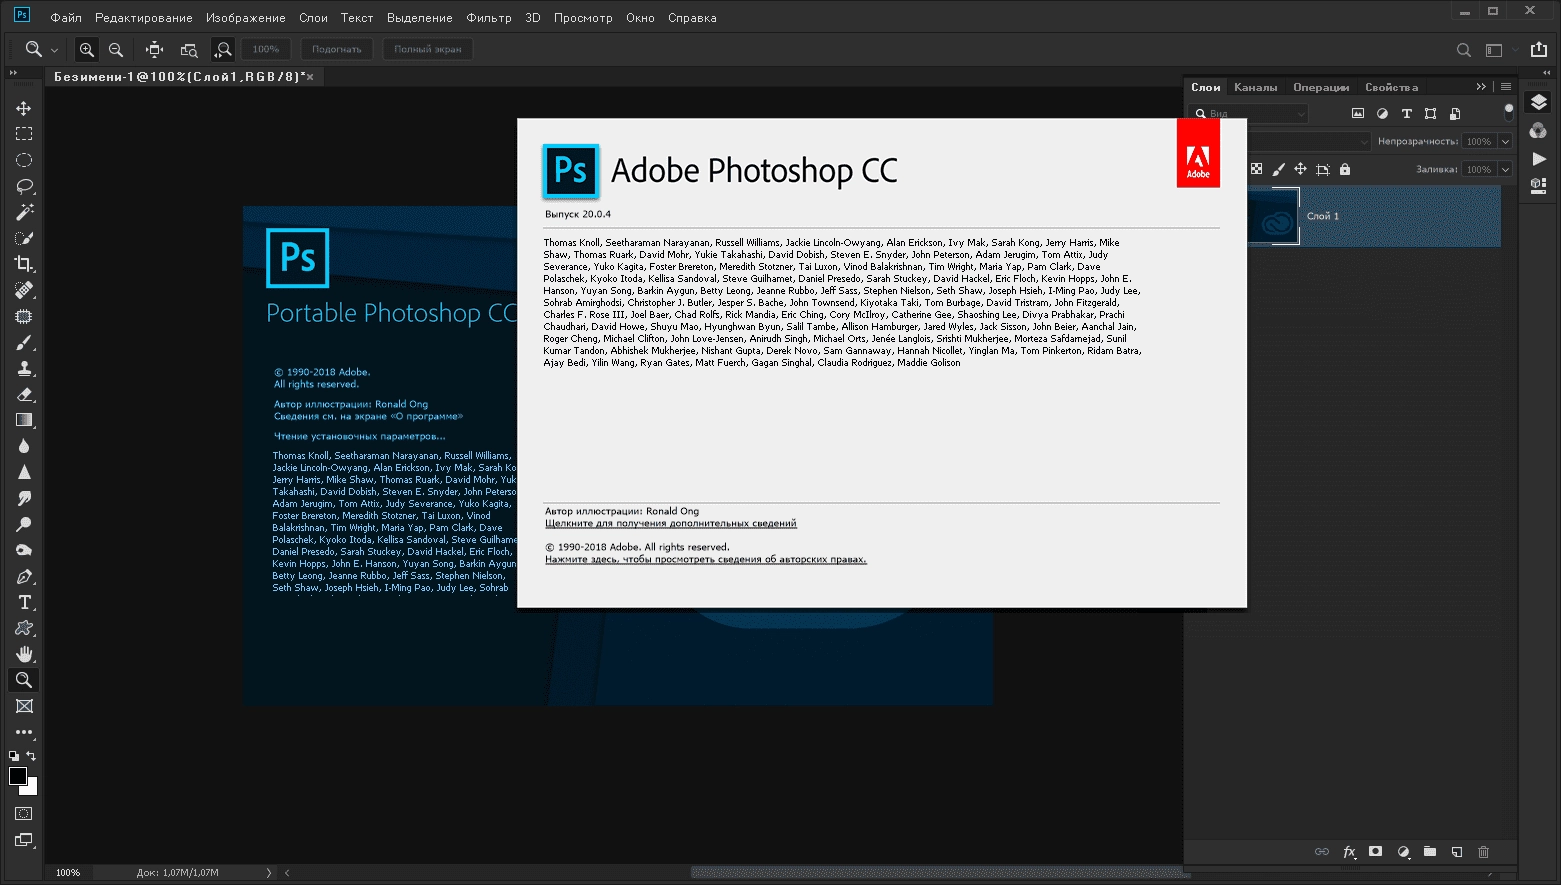Select the Type tool in left toolbar
Viewport: 1561px width, 885px height.
click(24, 602)
